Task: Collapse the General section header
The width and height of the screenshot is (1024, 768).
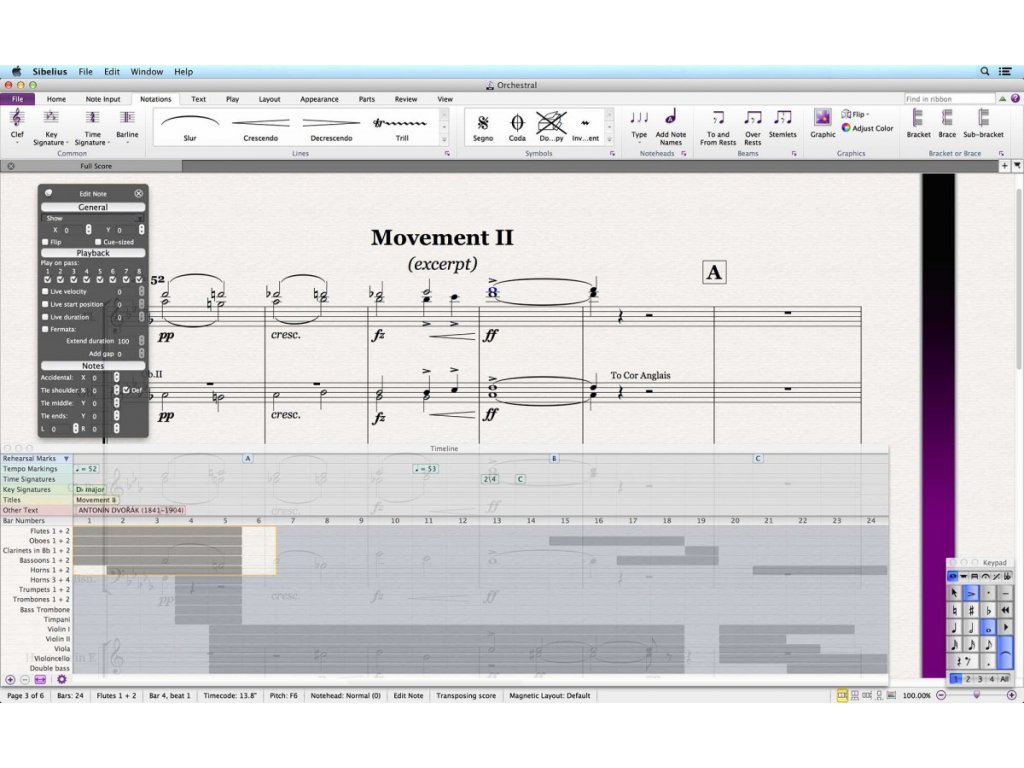Action: click(x=93, y=207)
